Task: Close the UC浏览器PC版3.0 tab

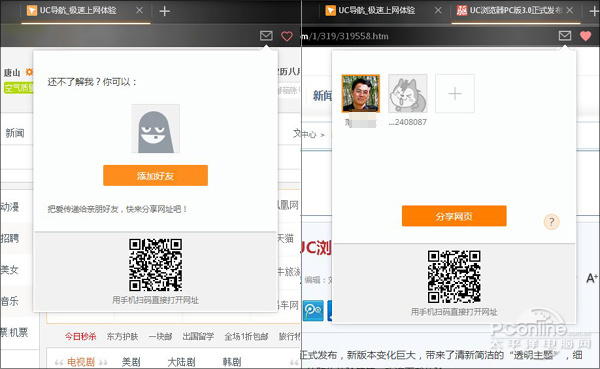Action: point(570,10)
